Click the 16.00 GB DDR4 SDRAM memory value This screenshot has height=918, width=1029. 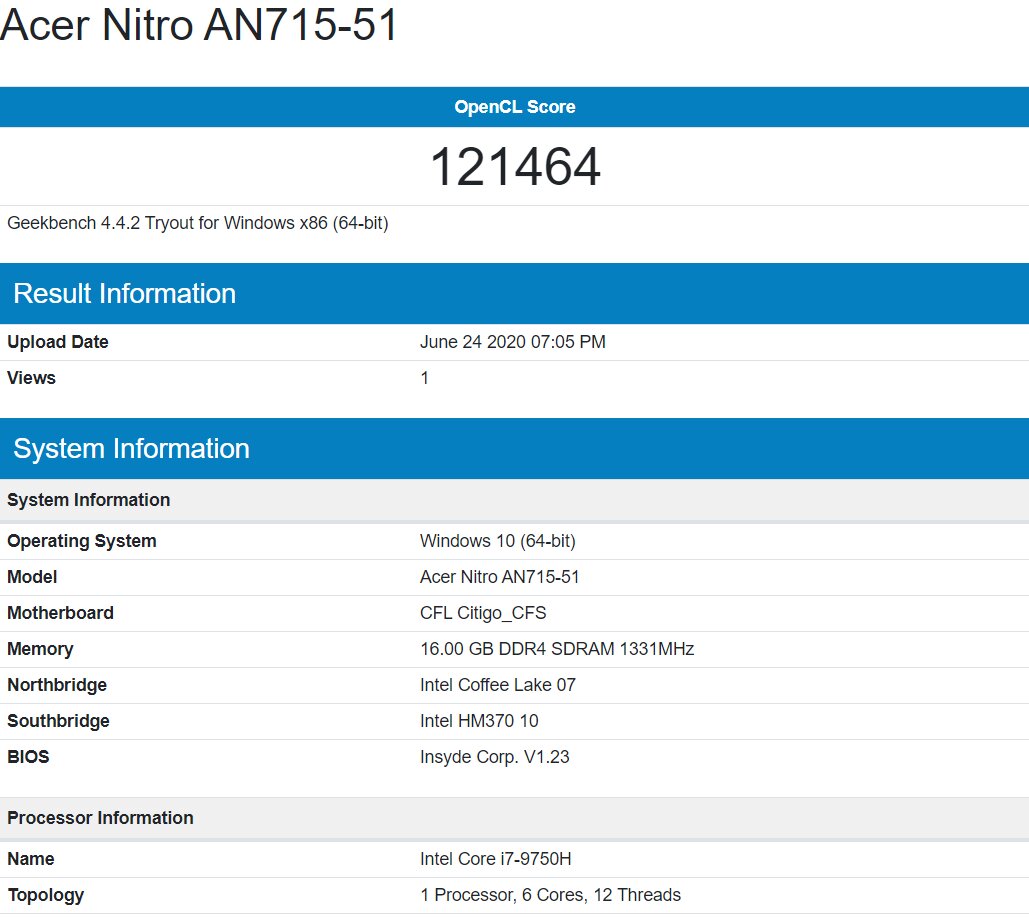[x=556, y=649]
